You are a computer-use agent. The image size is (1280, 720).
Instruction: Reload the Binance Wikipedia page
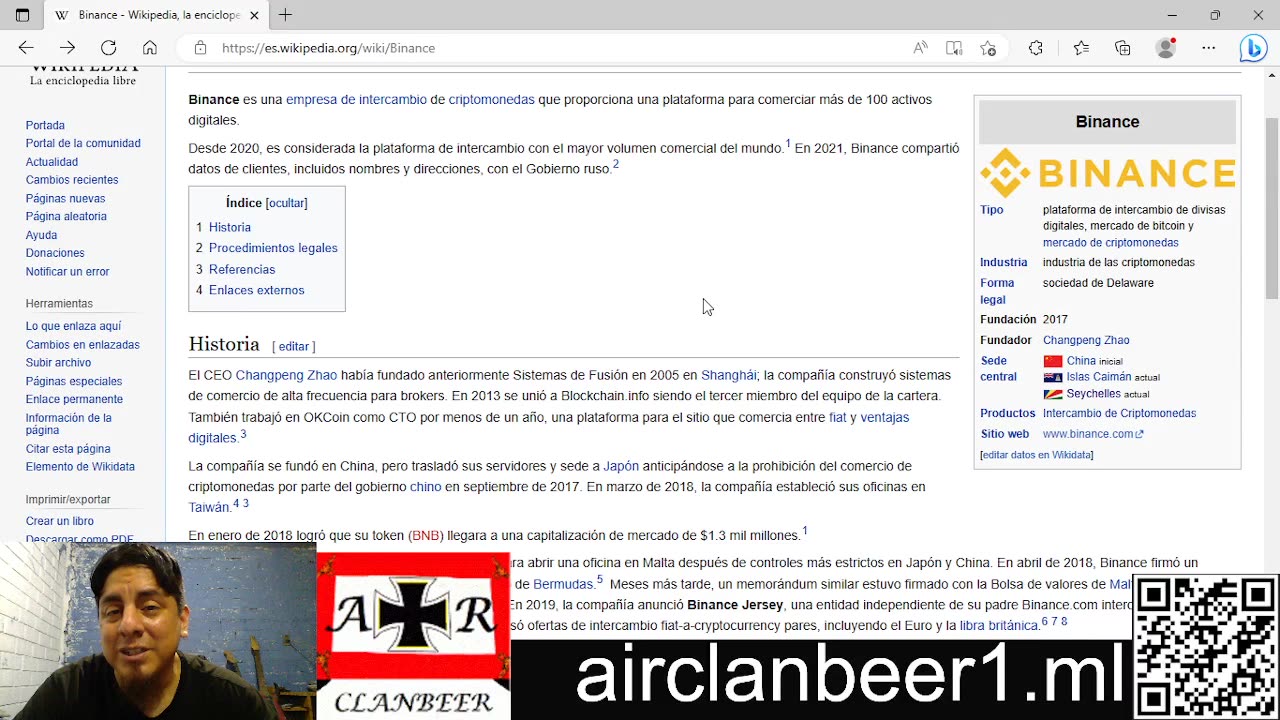(108, 48)
